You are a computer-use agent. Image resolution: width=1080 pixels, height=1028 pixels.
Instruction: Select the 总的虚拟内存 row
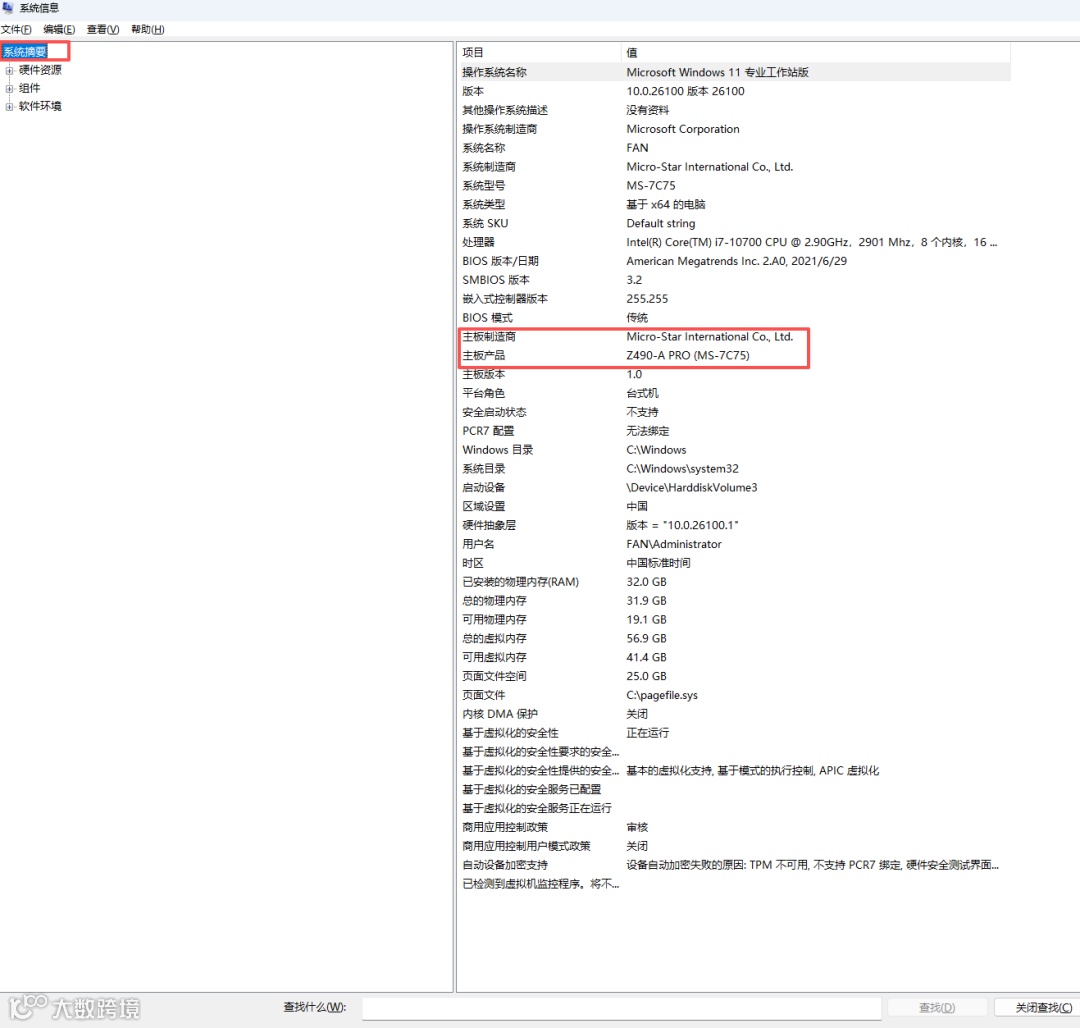pos(734,638)
